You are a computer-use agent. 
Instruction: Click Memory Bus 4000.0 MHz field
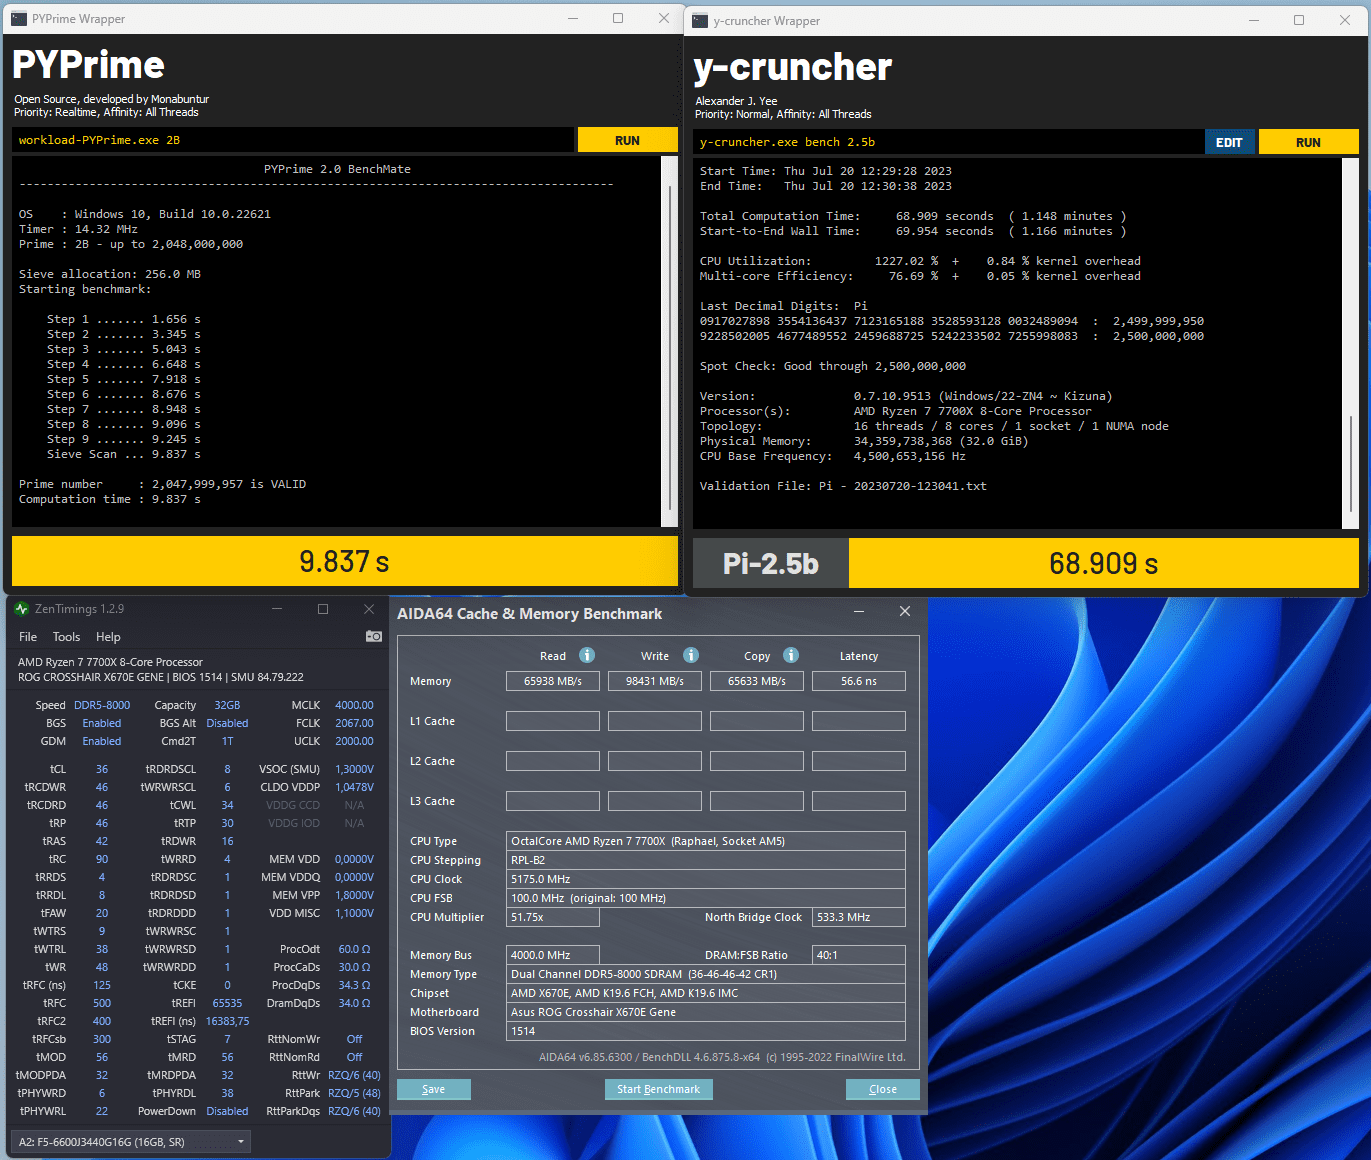tap(553, 955)
